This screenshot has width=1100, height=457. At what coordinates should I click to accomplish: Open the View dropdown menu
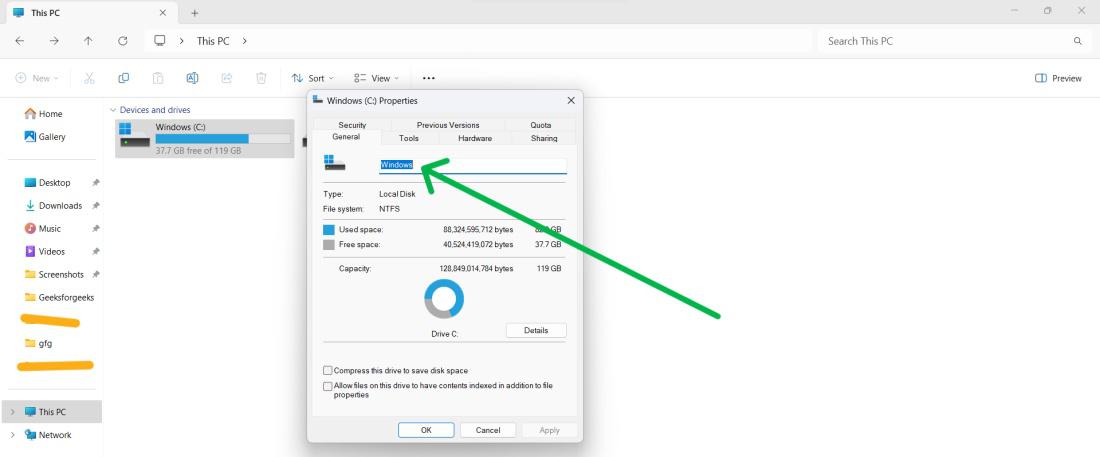(377, 78)
